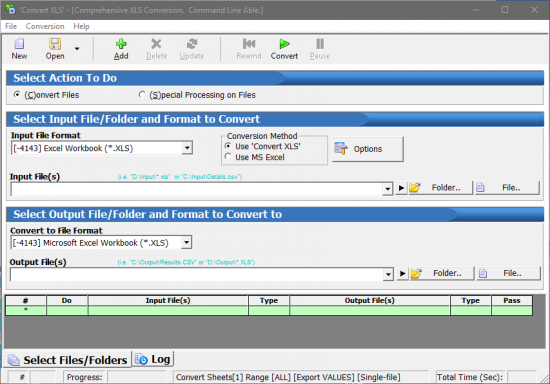Select the (C)onvert Files radio button
The width and height of the screenshot is (550, 384).
17,95
